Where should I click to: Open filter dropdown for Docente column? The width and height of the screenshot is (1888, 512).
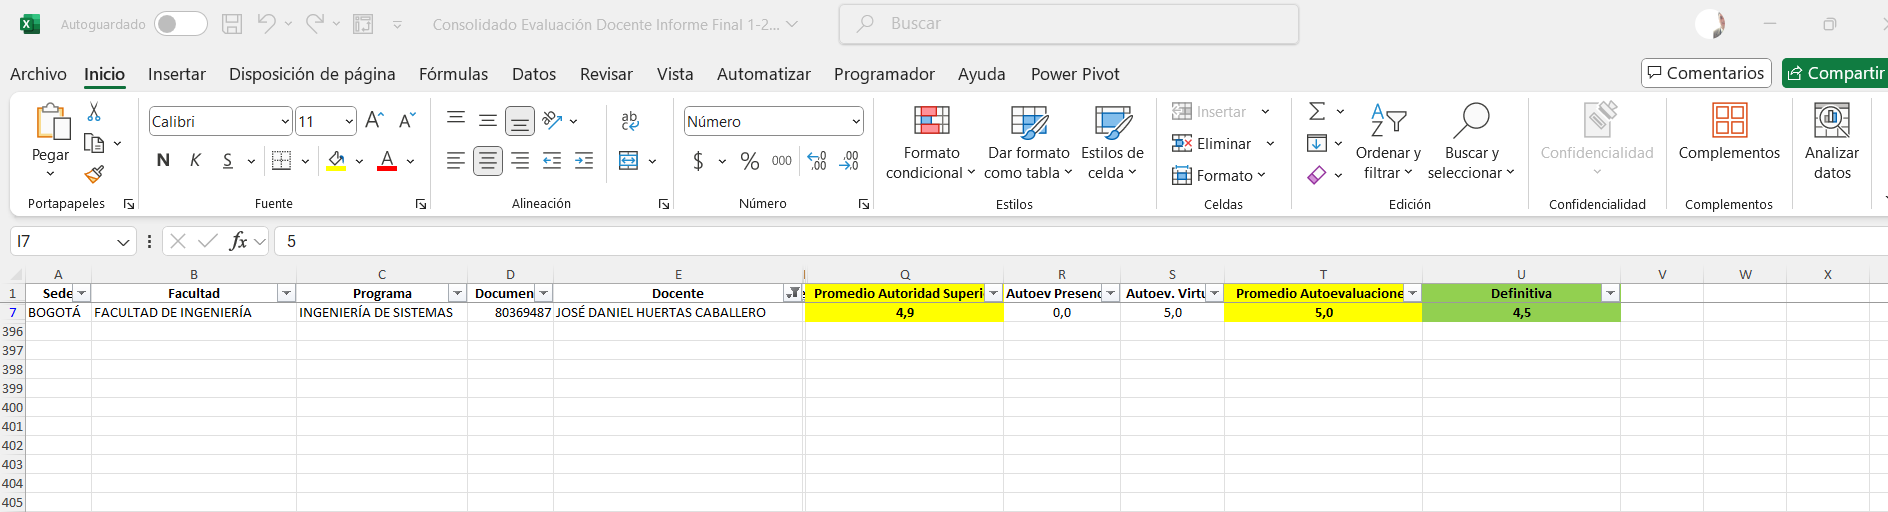[x=793, y=293]
